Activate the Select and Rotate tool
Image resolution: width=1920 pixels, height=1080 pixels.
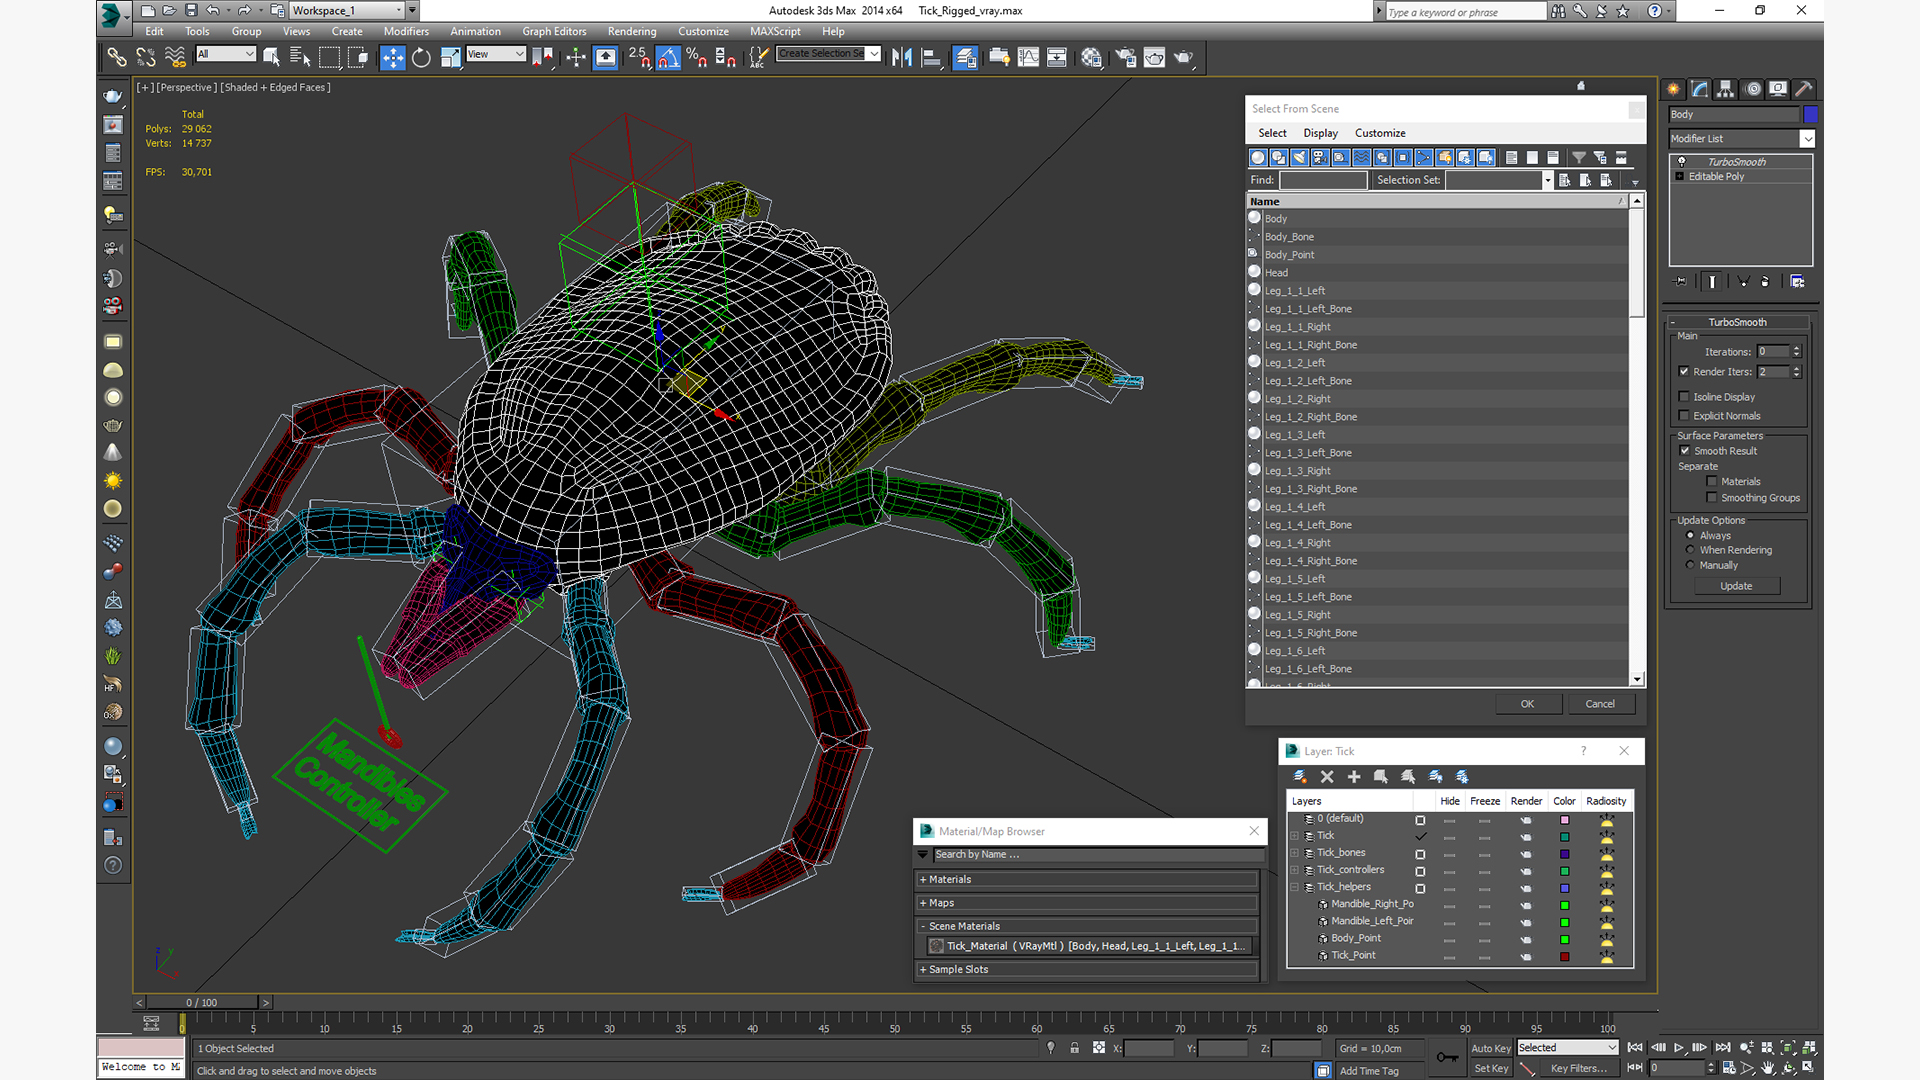point(421,58)
